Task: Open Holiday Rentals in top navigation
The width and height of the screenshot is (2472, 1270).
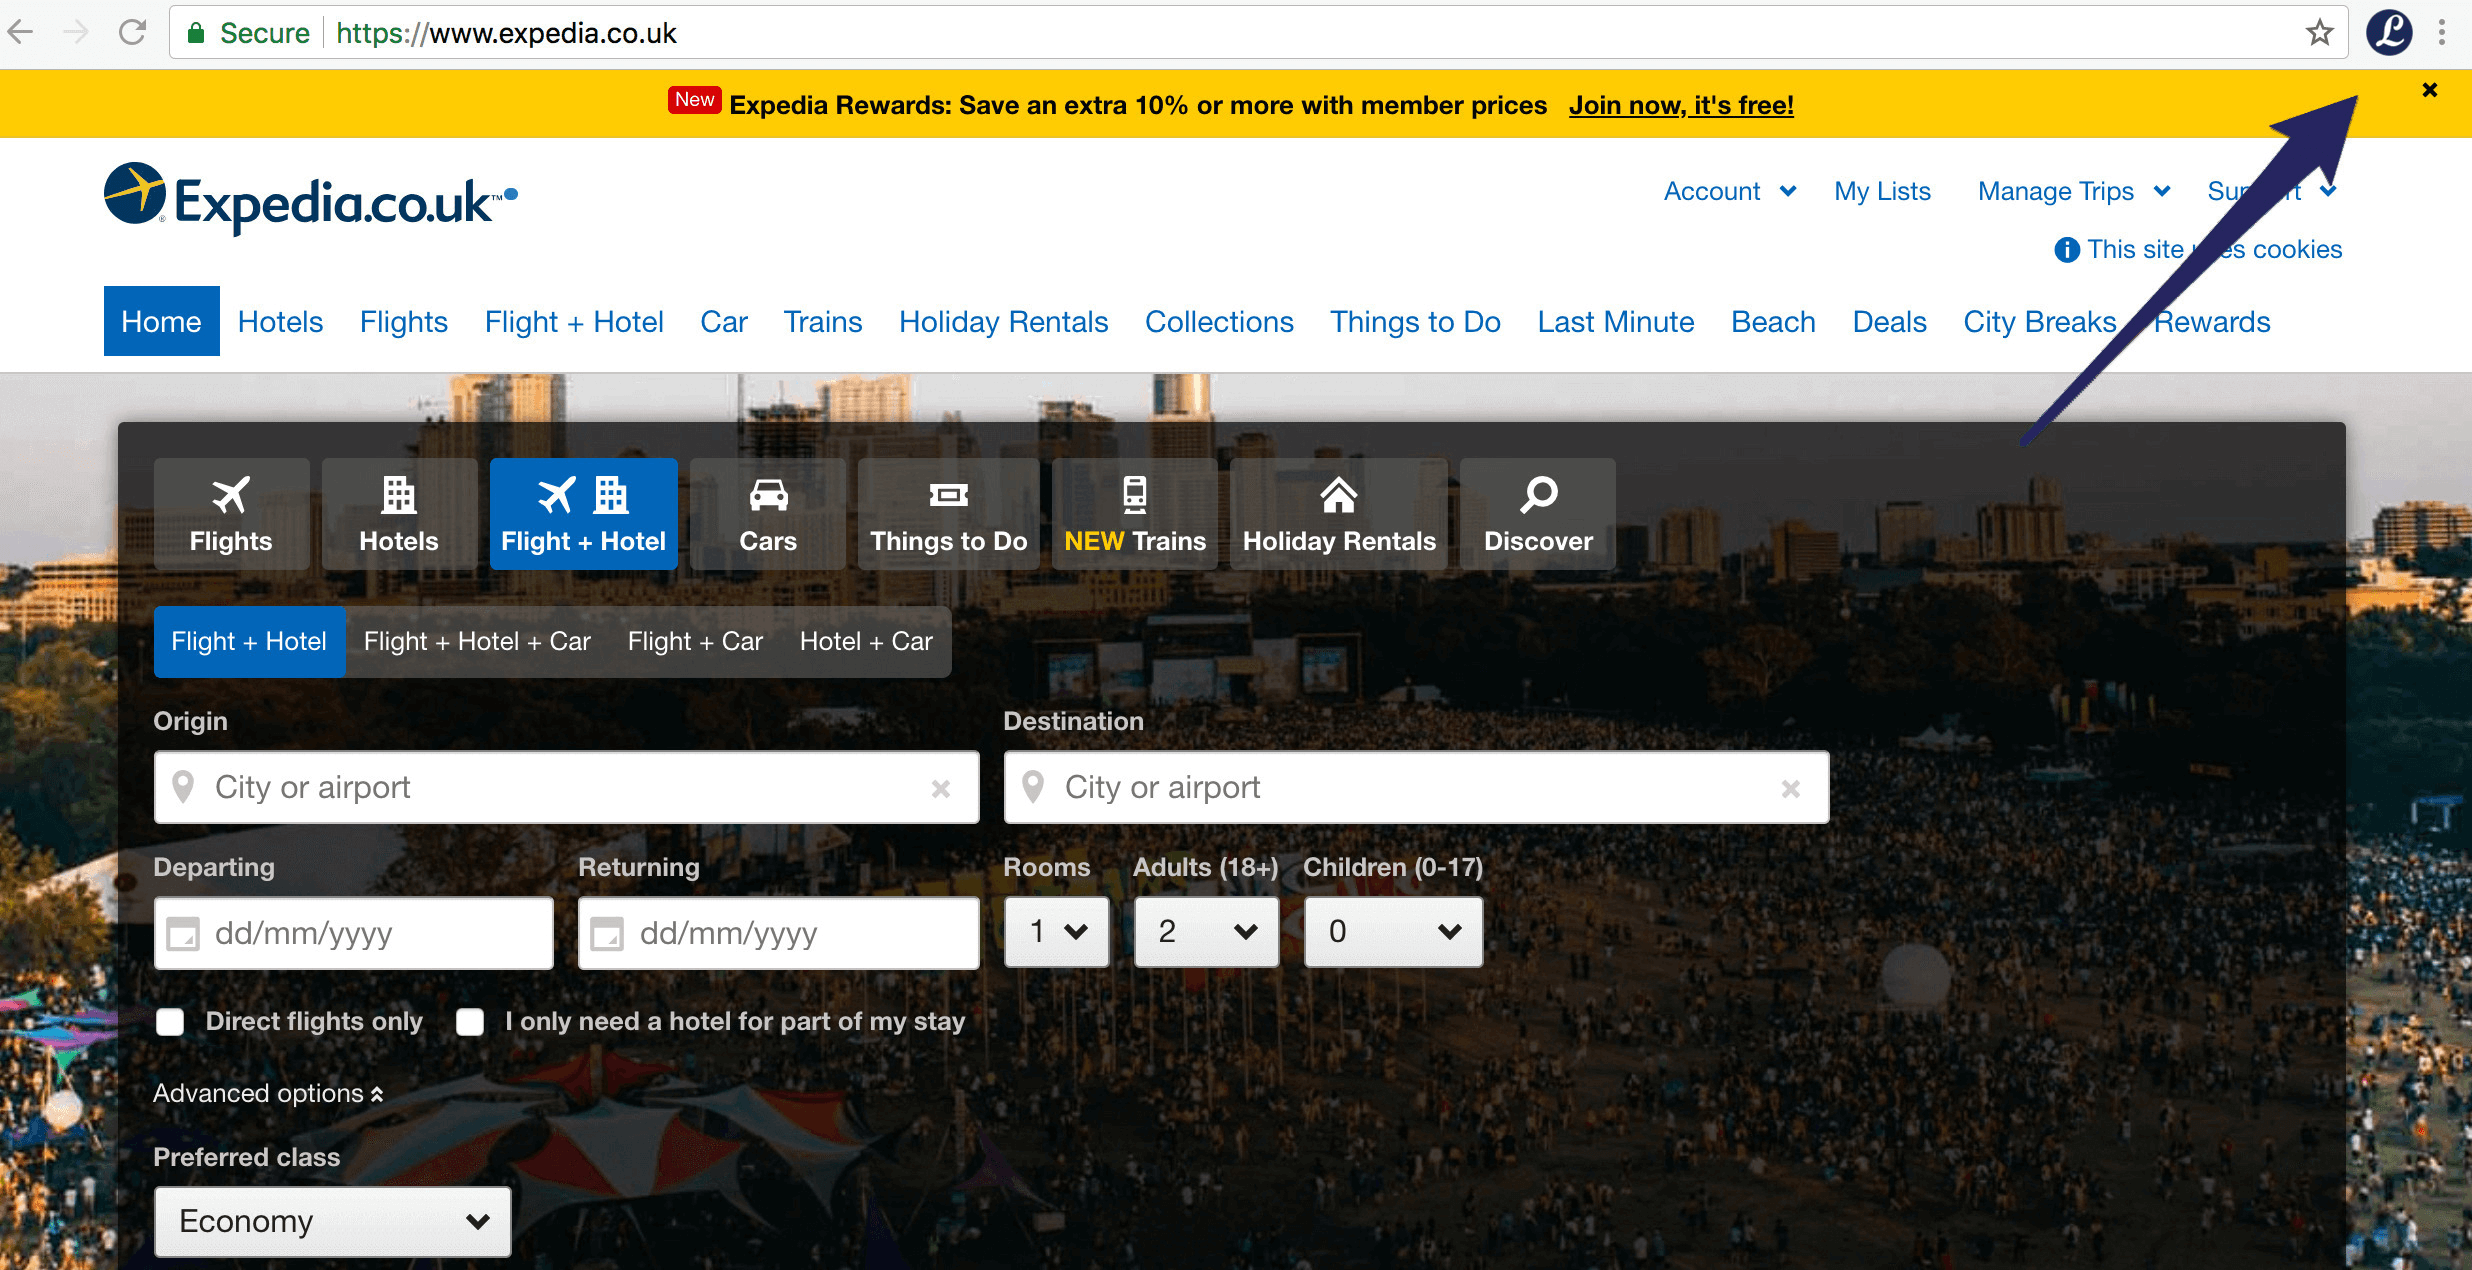Action: point(1003,322)
